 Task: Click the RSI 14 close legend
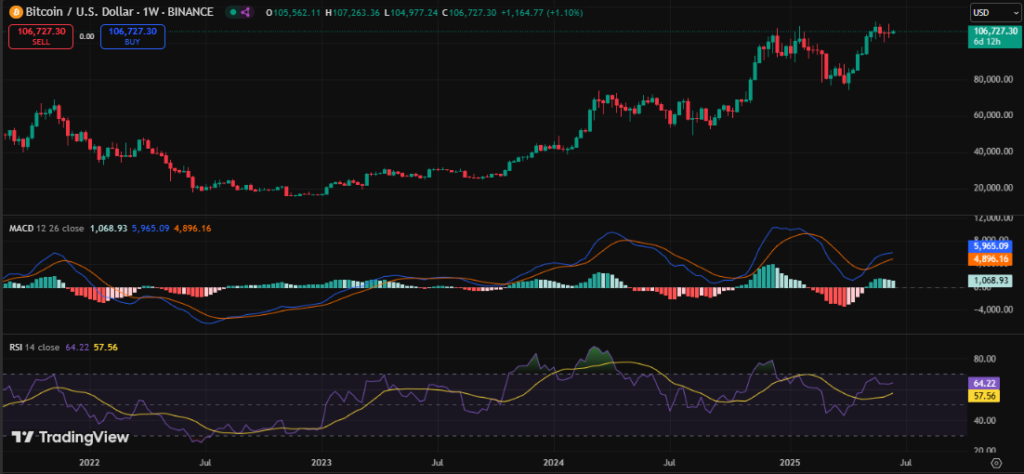(x=34, y=347)
